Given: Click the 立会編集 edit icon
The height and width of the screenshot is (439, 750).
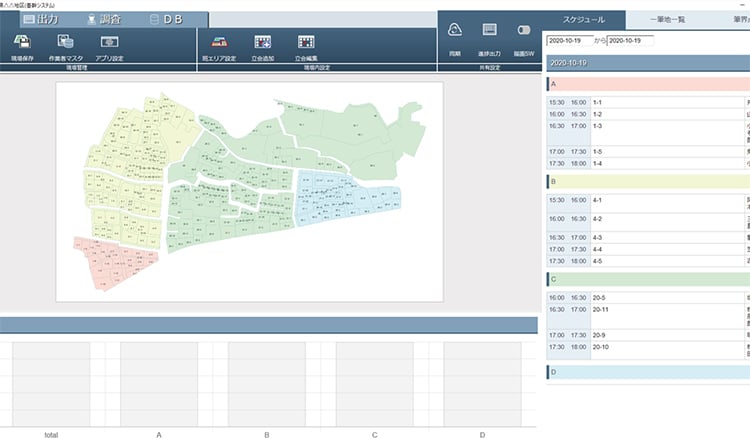Looking at the screenshot, I should pos(306,42).
